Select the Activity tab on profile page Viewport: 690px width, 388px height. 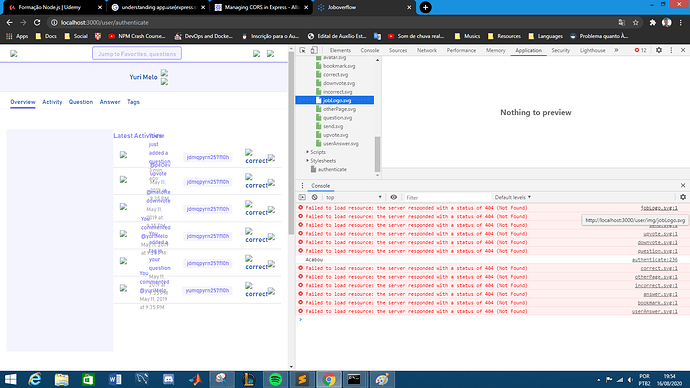pos(52,102)
